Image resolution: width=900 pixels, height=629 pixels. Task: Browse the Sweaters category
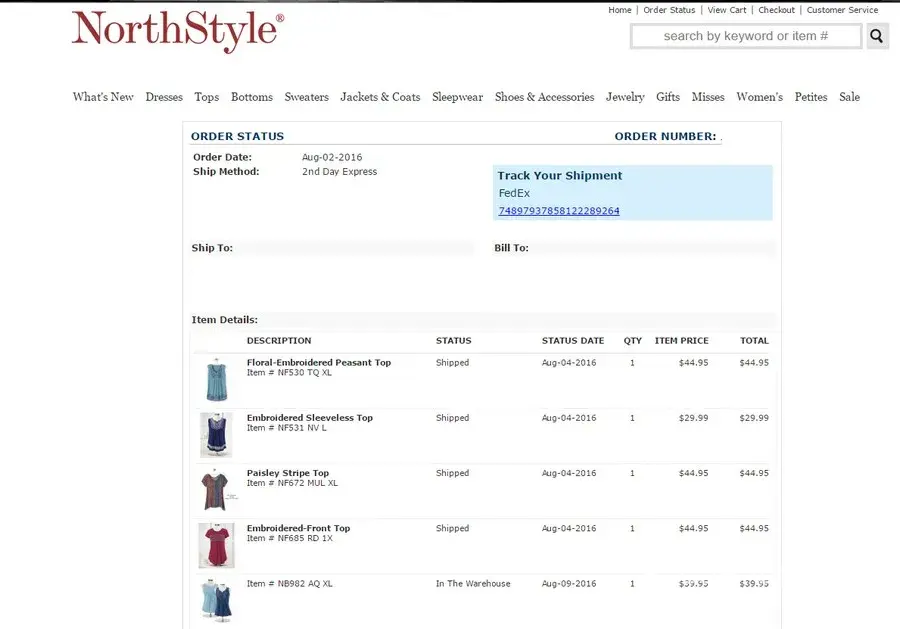point(306,97)
